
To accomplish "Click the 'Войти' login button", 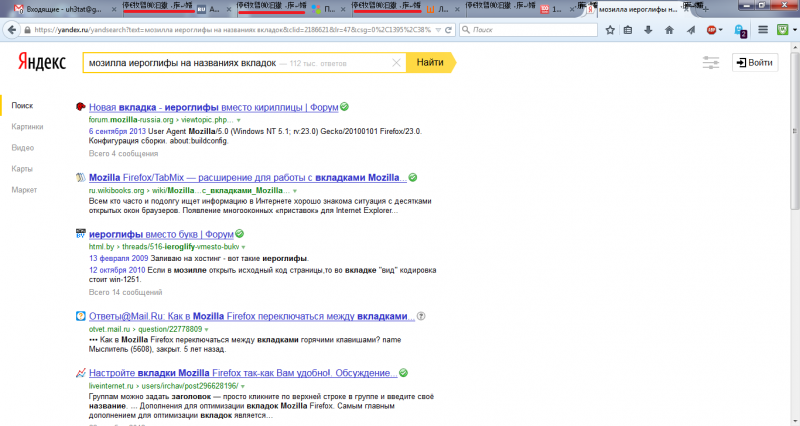I will pyautogui.click(x=753, y=63).
